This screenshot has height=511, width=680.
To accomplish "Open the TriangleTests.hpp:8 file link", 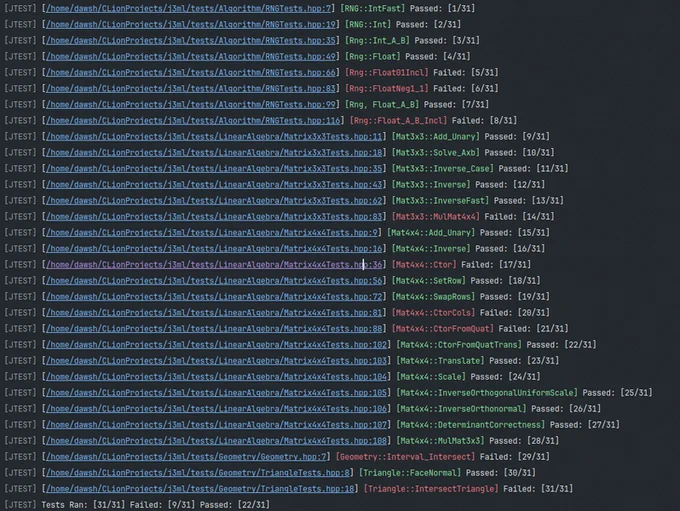I will [x=198, y=473].
